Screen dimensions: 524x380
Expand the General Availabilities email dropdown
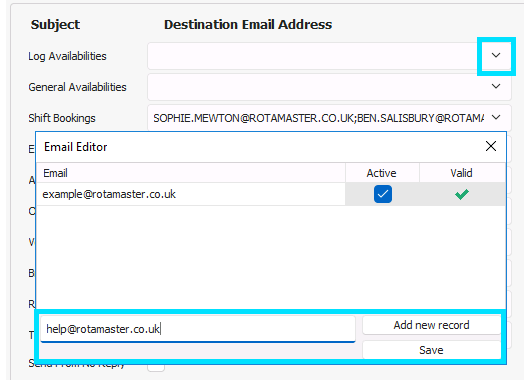[x=496, y=87]
